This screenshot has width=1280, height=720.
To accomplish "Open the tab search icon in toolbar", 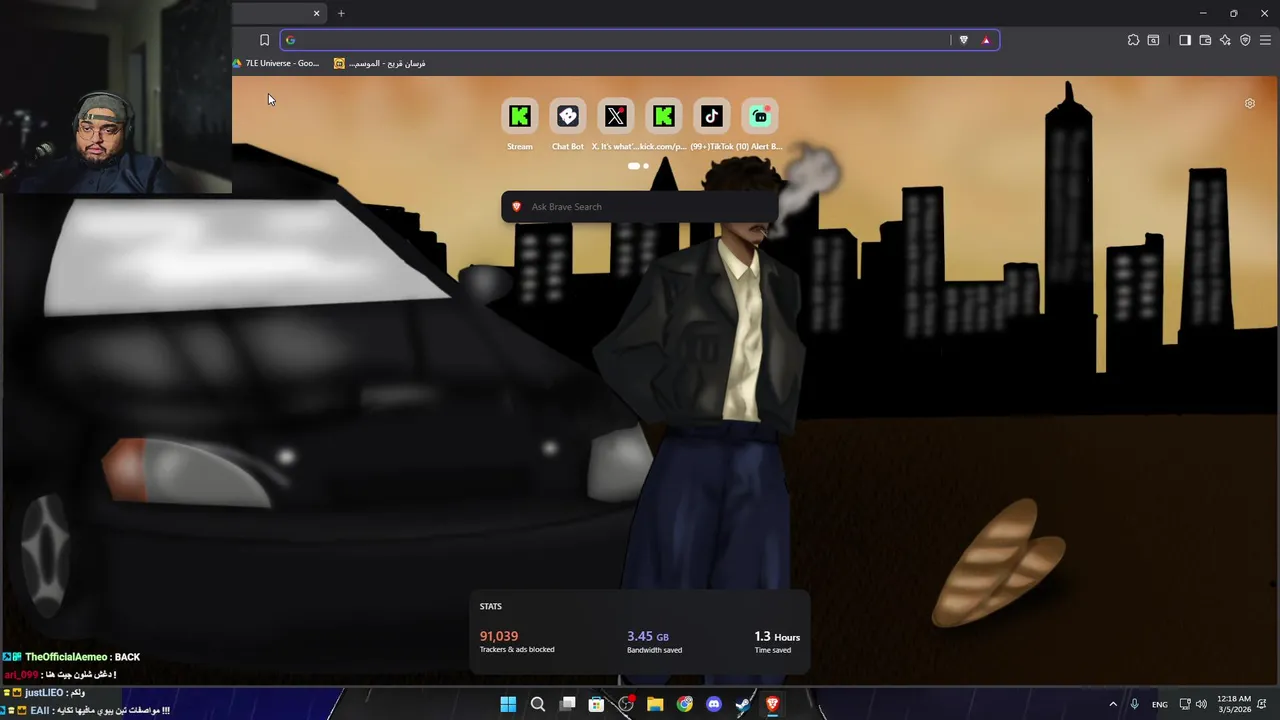I will [x=1153, y=40].
